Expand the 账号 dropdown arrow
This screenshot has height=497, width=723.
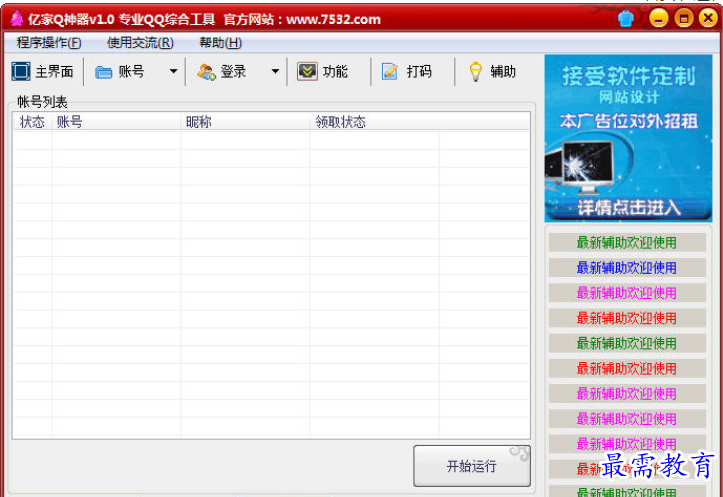pos(173,71)
